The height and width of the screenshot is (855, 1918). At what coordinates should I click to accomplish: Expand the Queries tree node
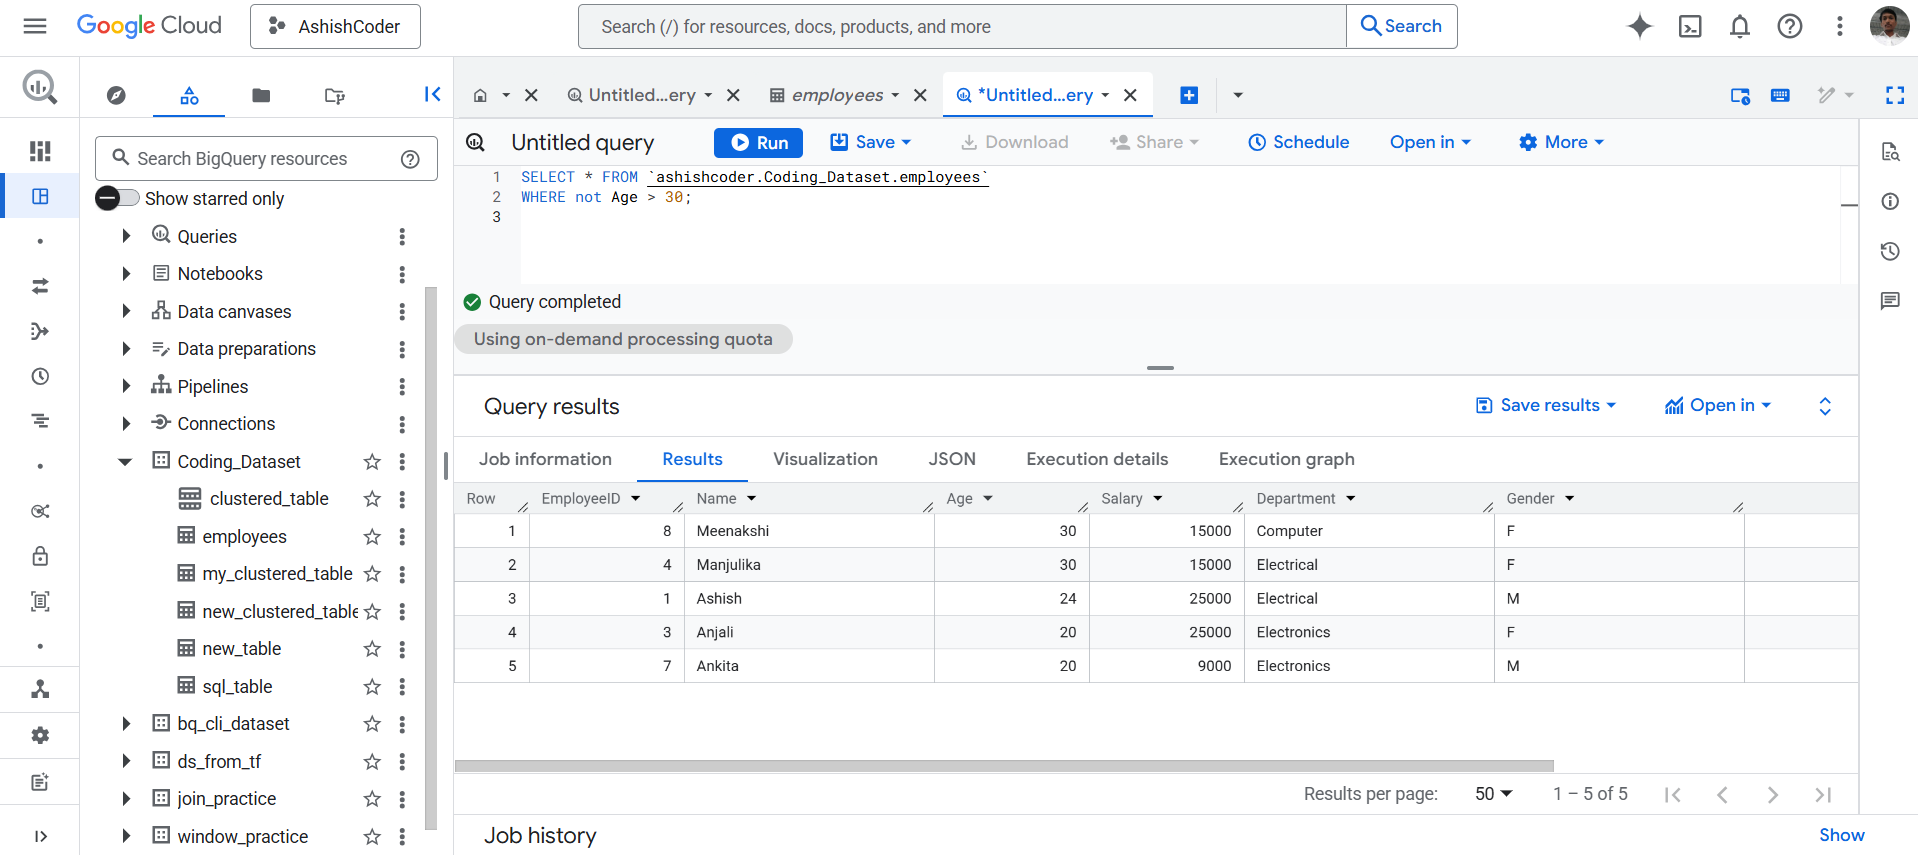pos(126,236)
